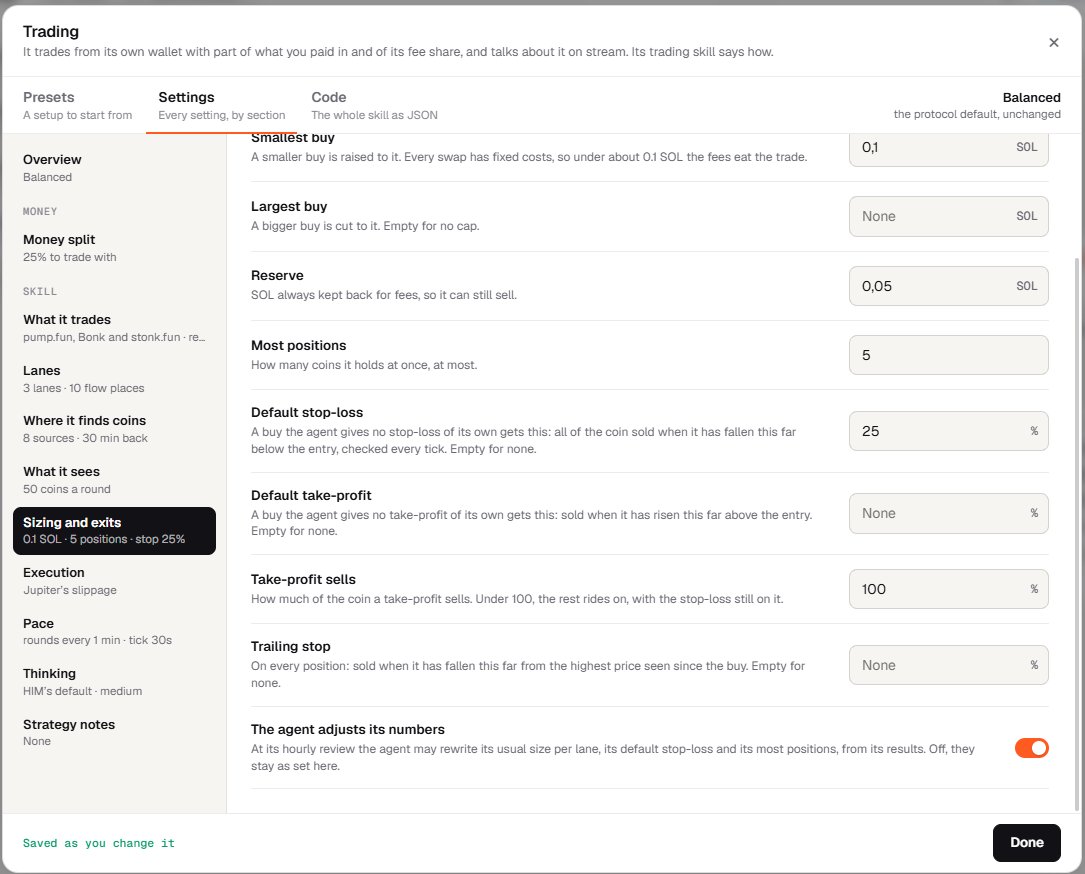The width and height of the screenshot is (1085, 874).
Task: Select Overview in the sidebar
Action: click(x=114, y=167)
